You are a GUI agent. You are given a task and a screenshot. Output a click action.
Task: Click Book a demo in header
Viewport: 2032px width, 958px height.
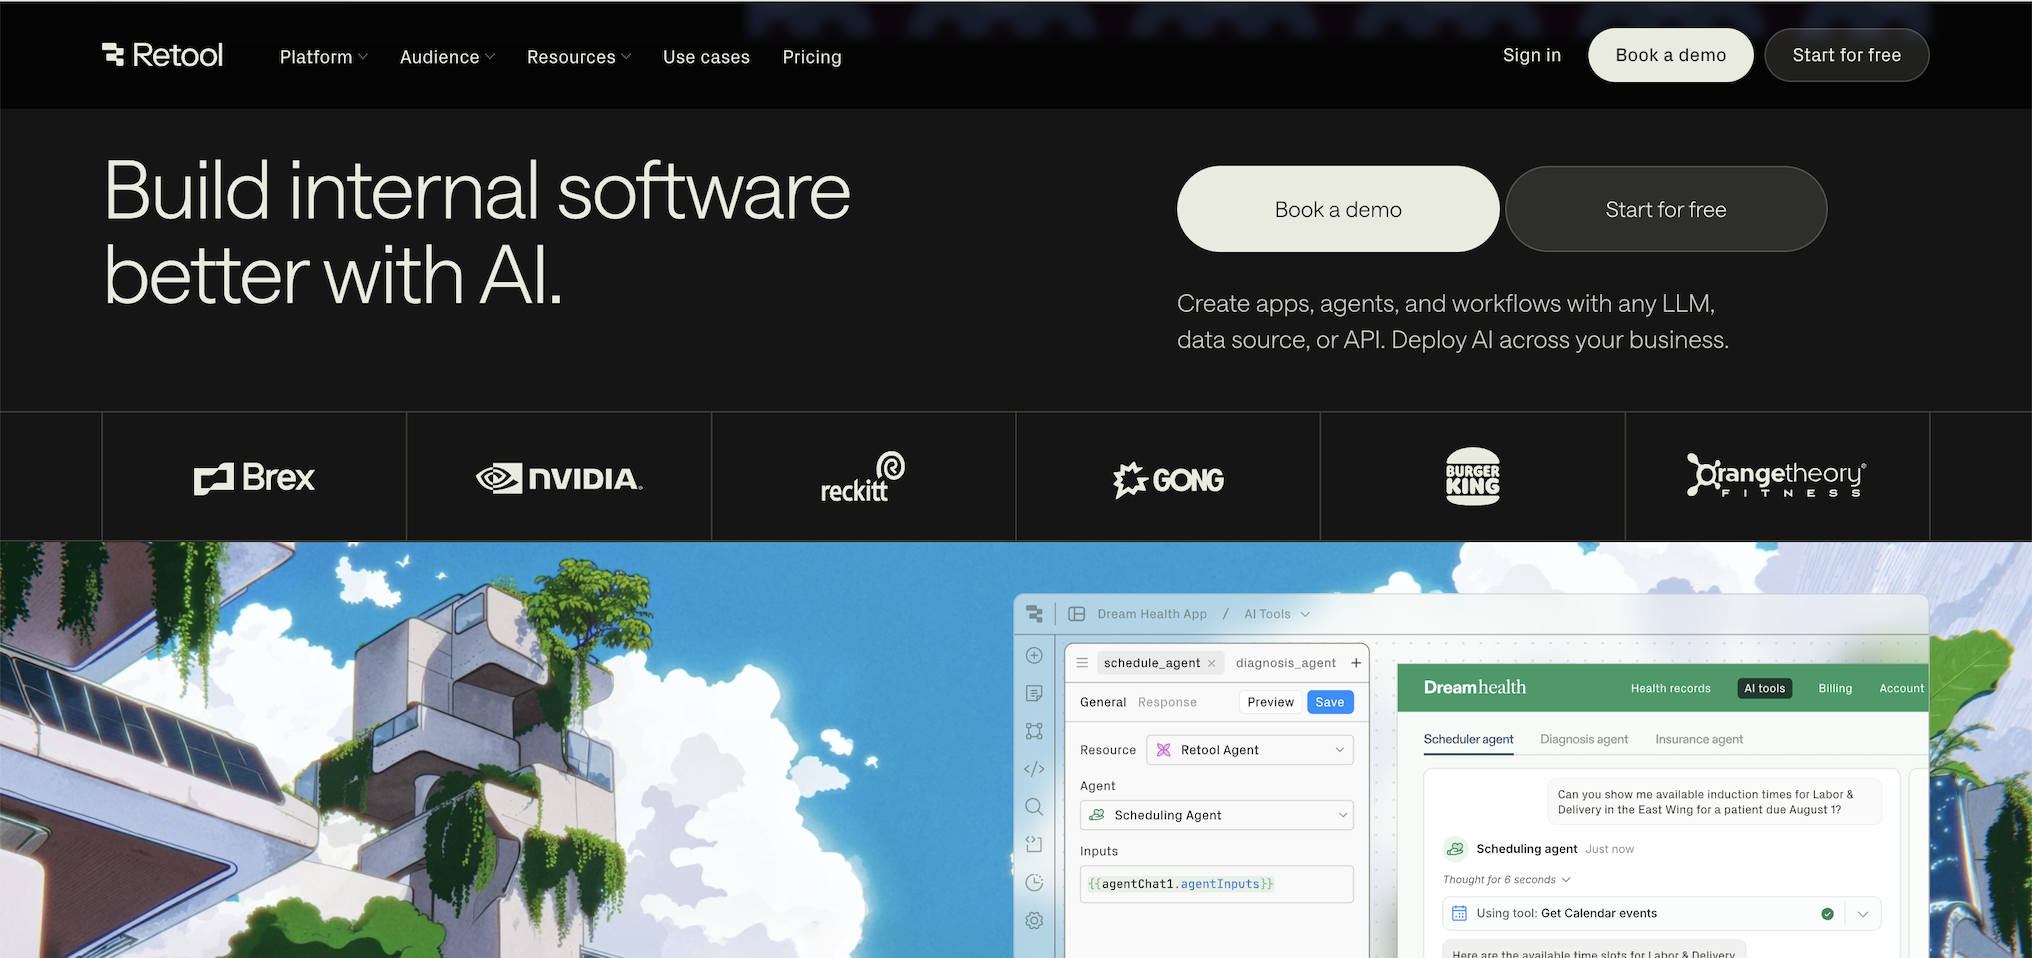coord(1671,55)
